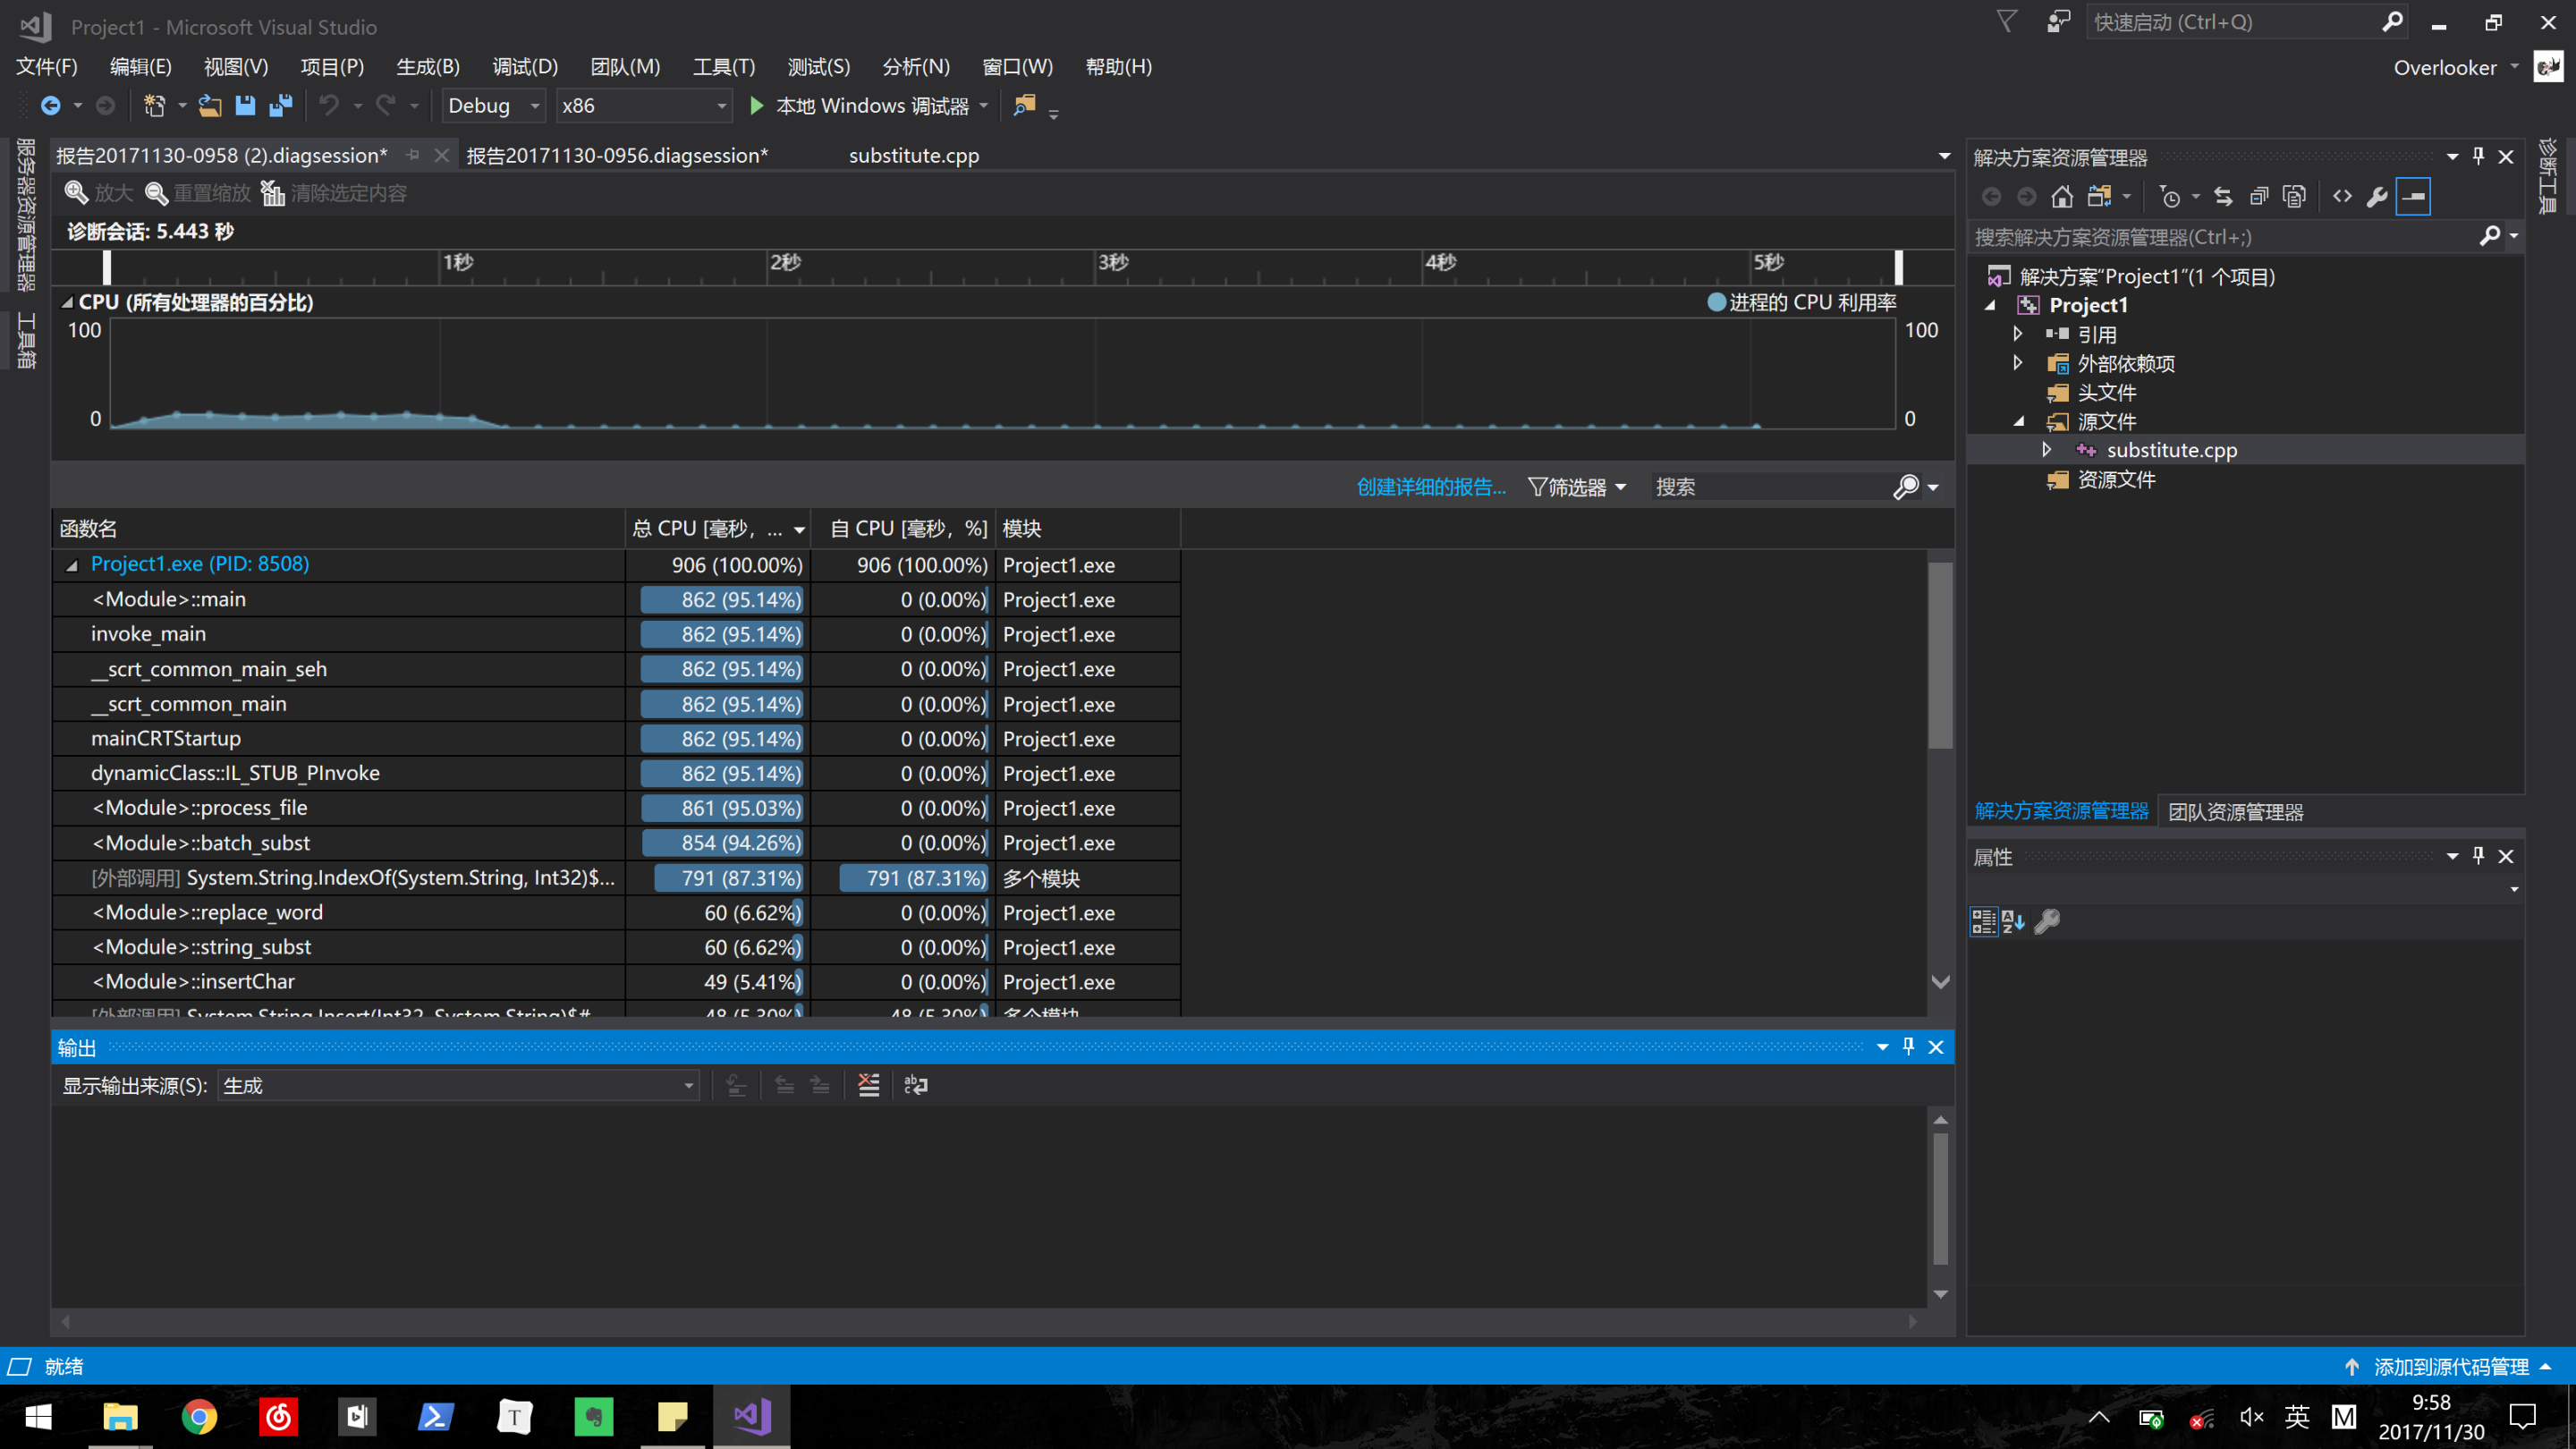Sort by the 函数名 column header
The height and width of the screenshot is (1449, 2576).
[338, 528]
